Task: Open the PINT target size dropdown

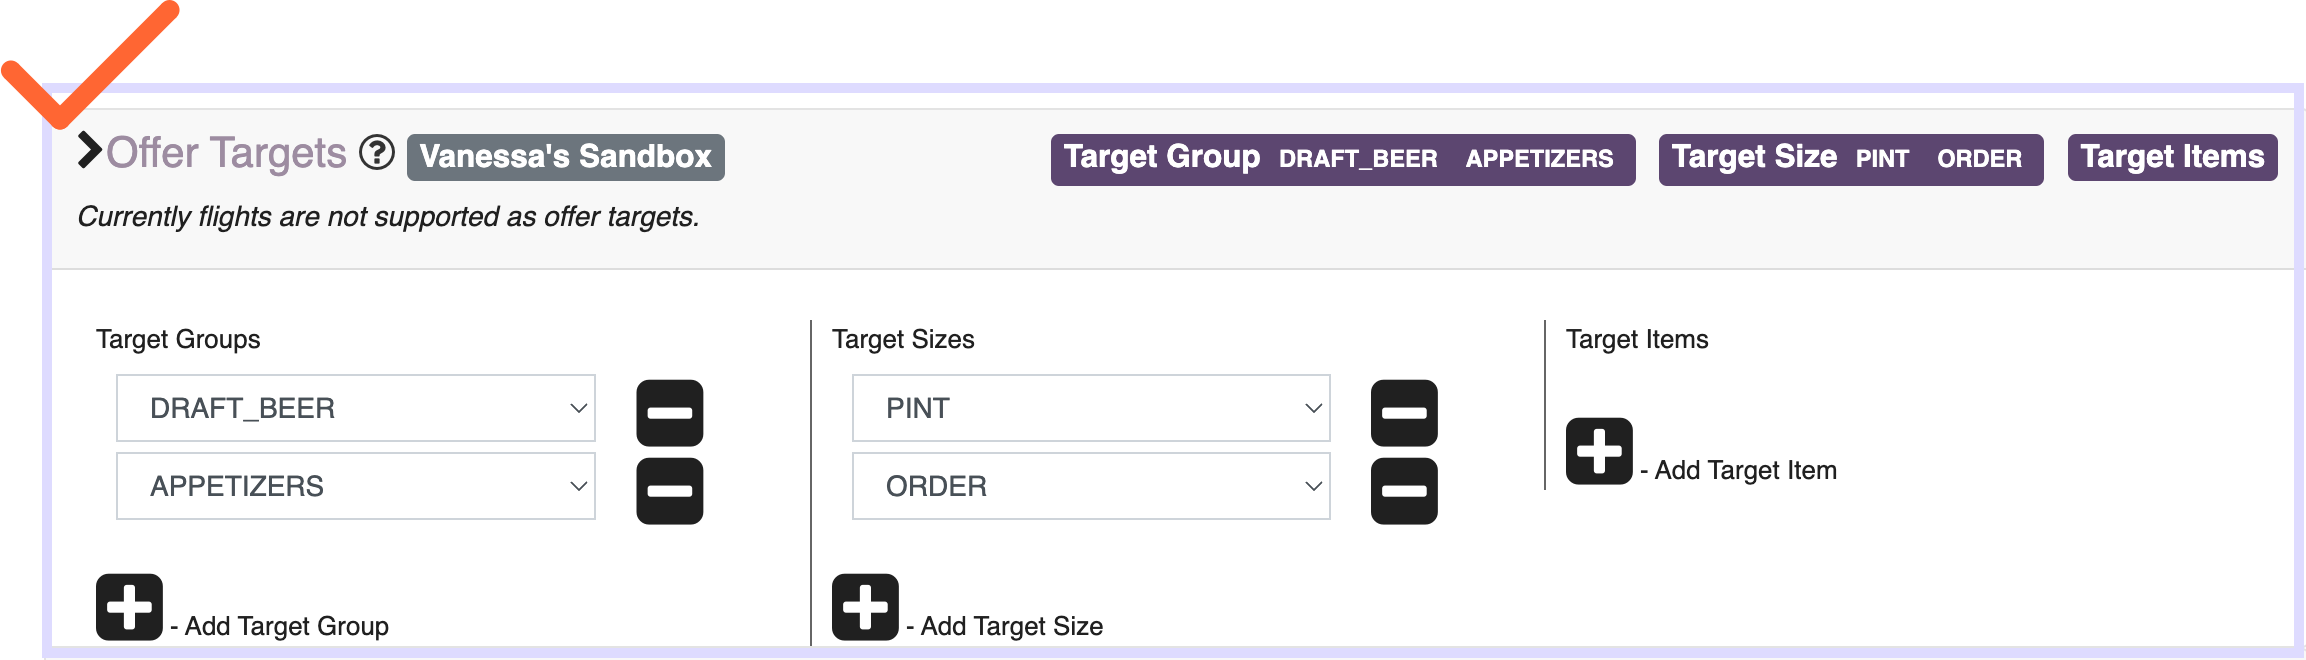Action: coord(1091,408)
